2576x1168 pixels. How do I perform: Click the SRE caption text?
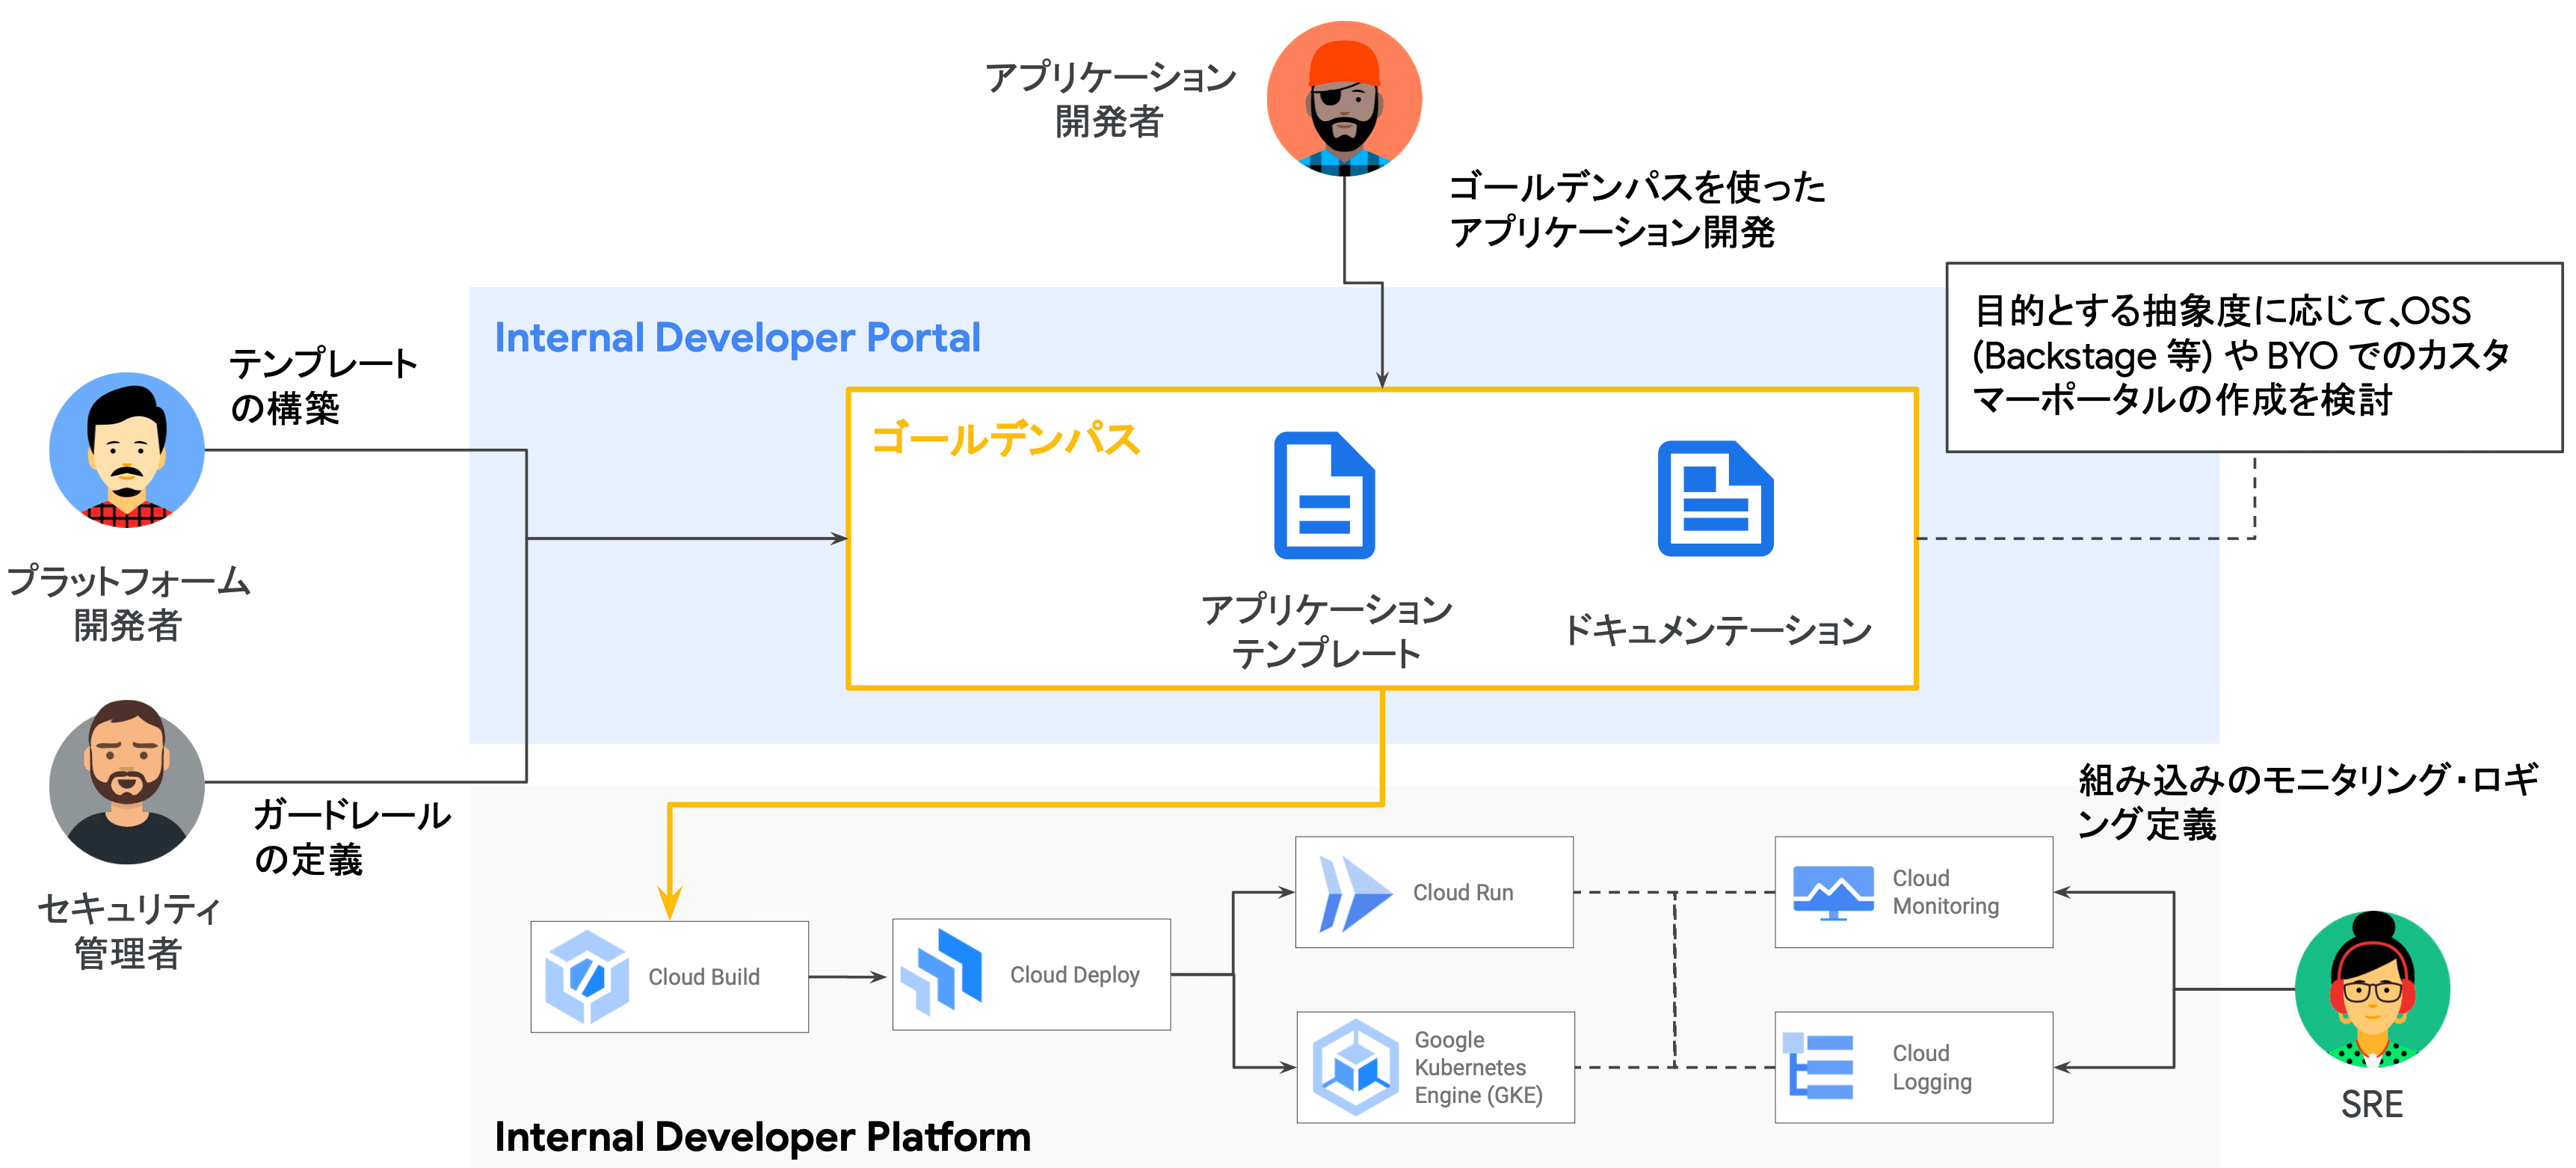coord(2372,1105)
